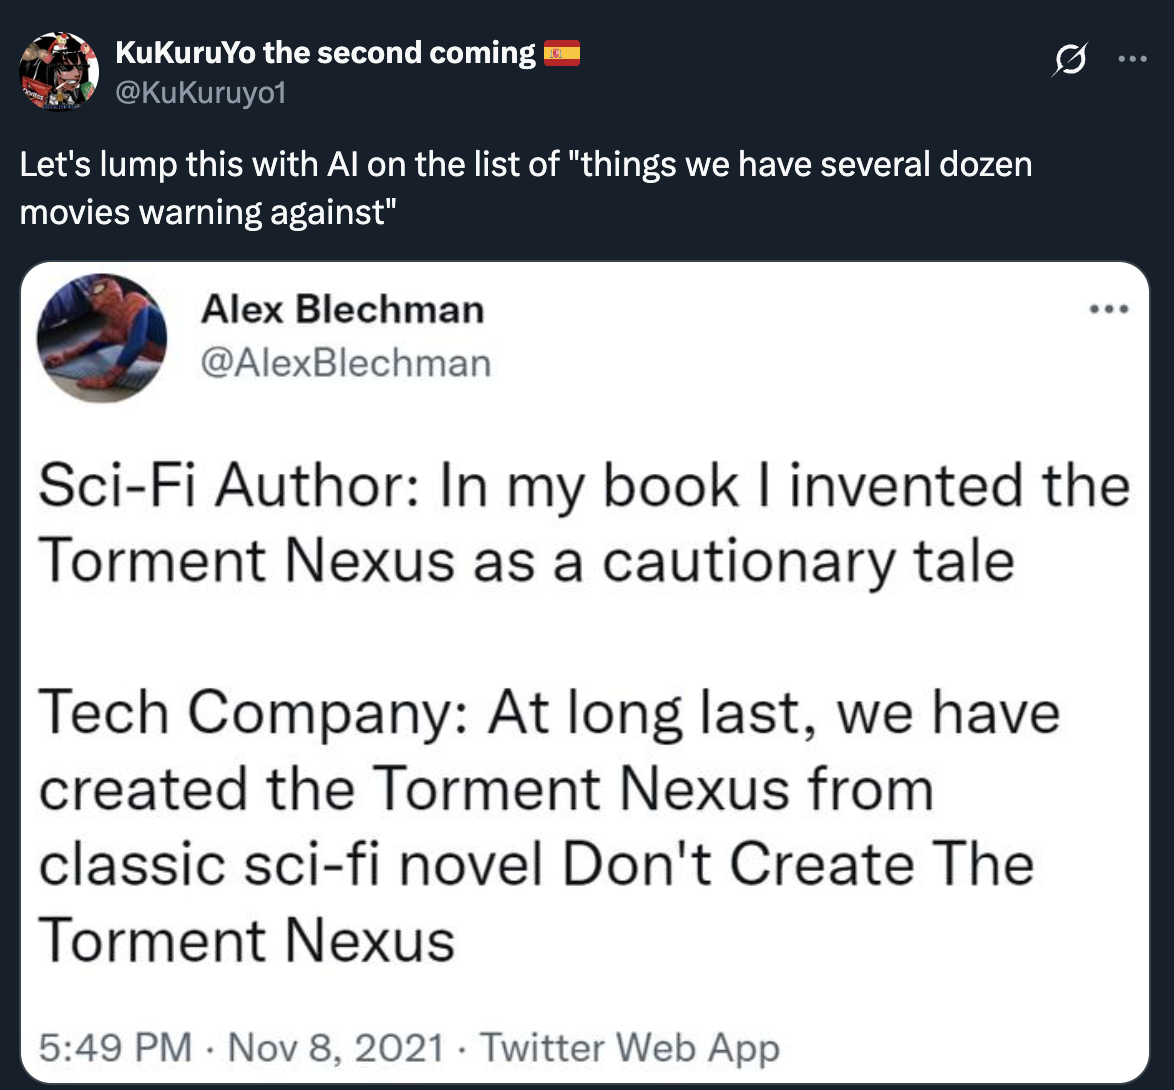Click the 5:49 PM timestamp

coord(114,1047)
